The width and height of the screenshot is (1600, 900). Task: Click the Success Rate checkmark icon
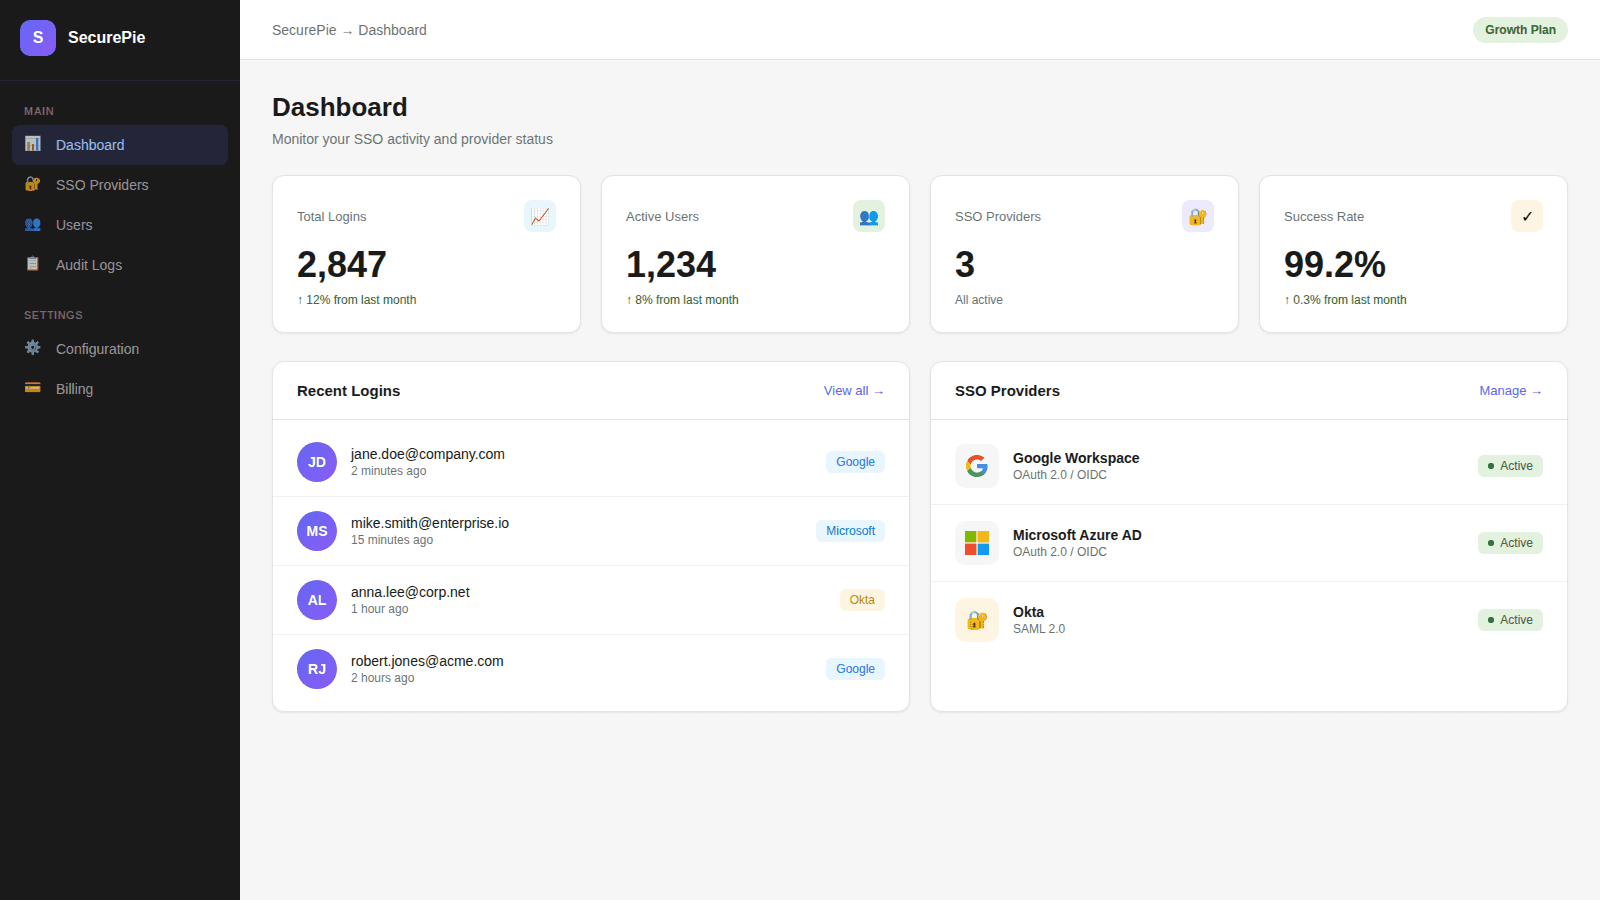(x=1526, y=215)
